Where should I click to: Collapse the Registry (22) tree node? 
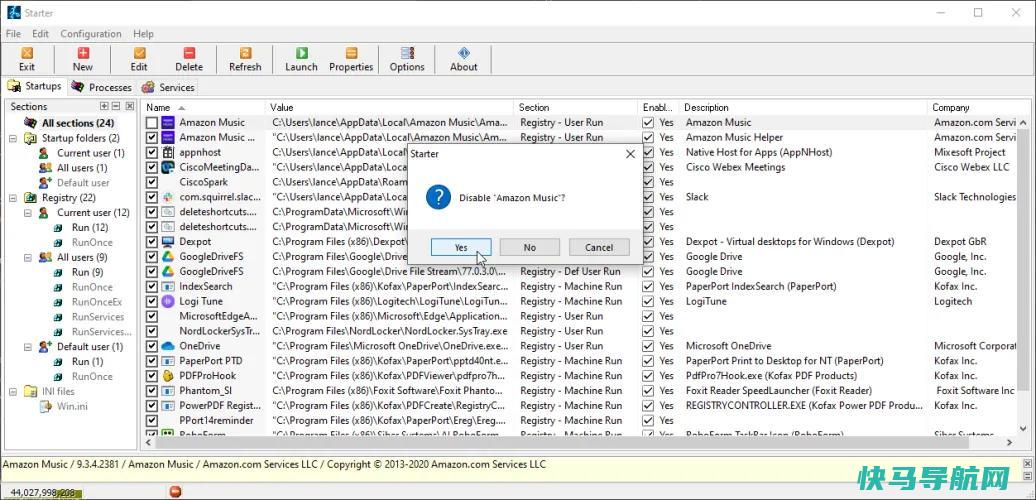click(x=13, y=197)
